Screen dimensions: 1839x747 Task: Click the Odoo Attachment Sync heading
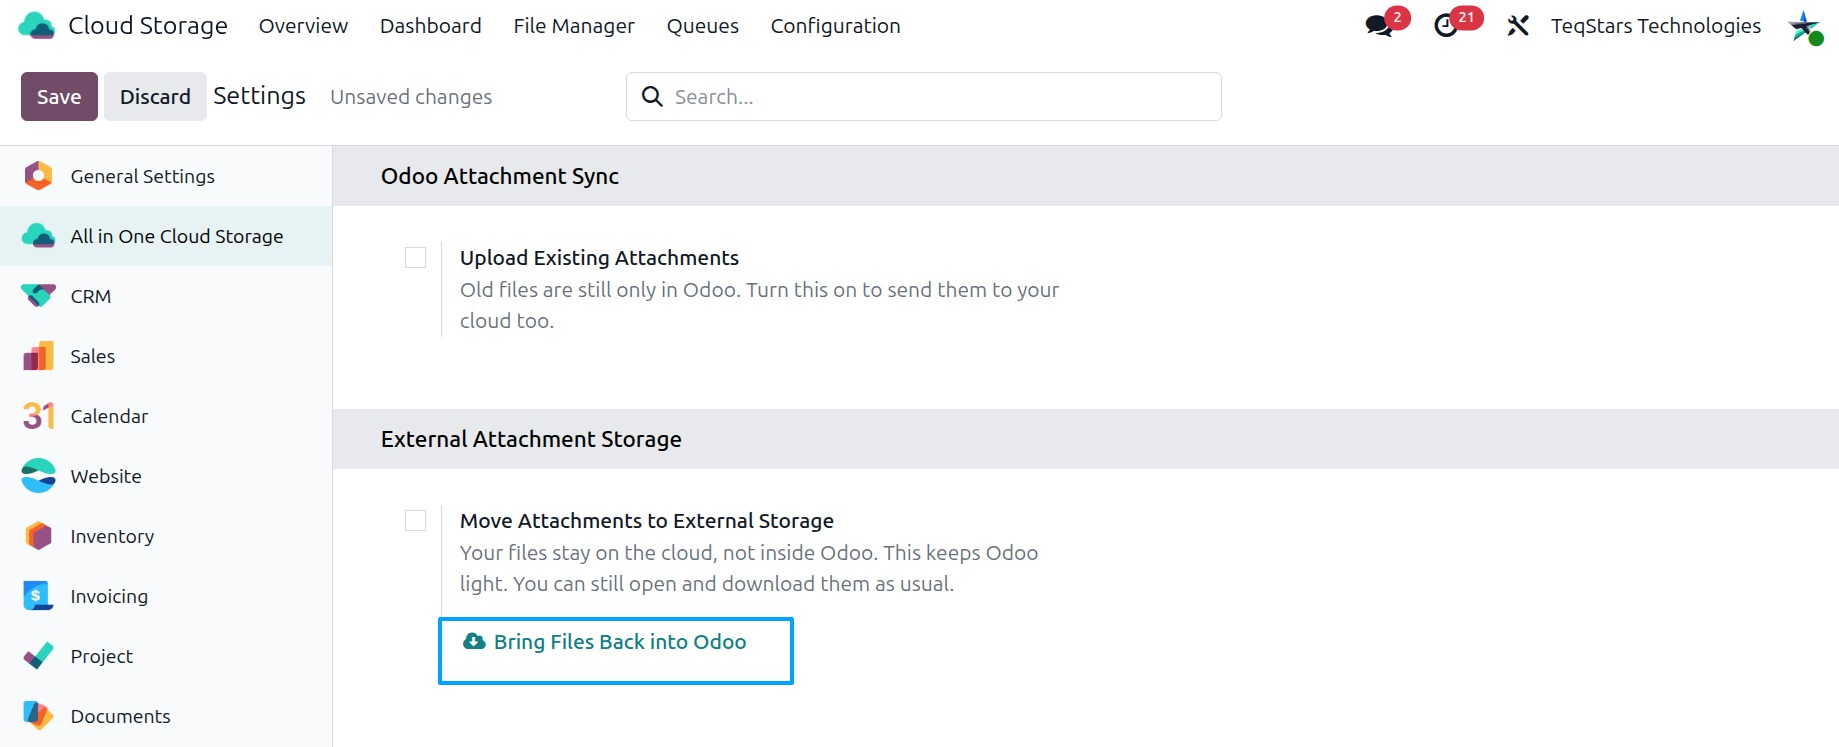coord(500,176)
